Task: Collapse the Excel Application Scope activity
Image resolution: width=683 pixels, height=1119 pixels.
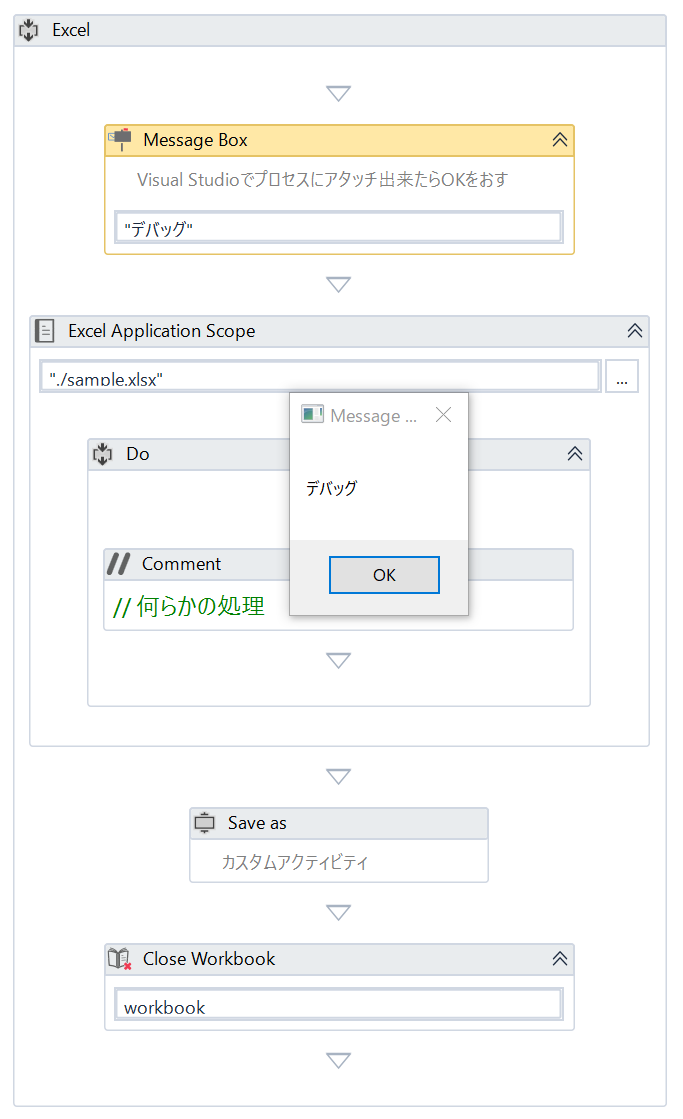Action: tap(635, 330)
